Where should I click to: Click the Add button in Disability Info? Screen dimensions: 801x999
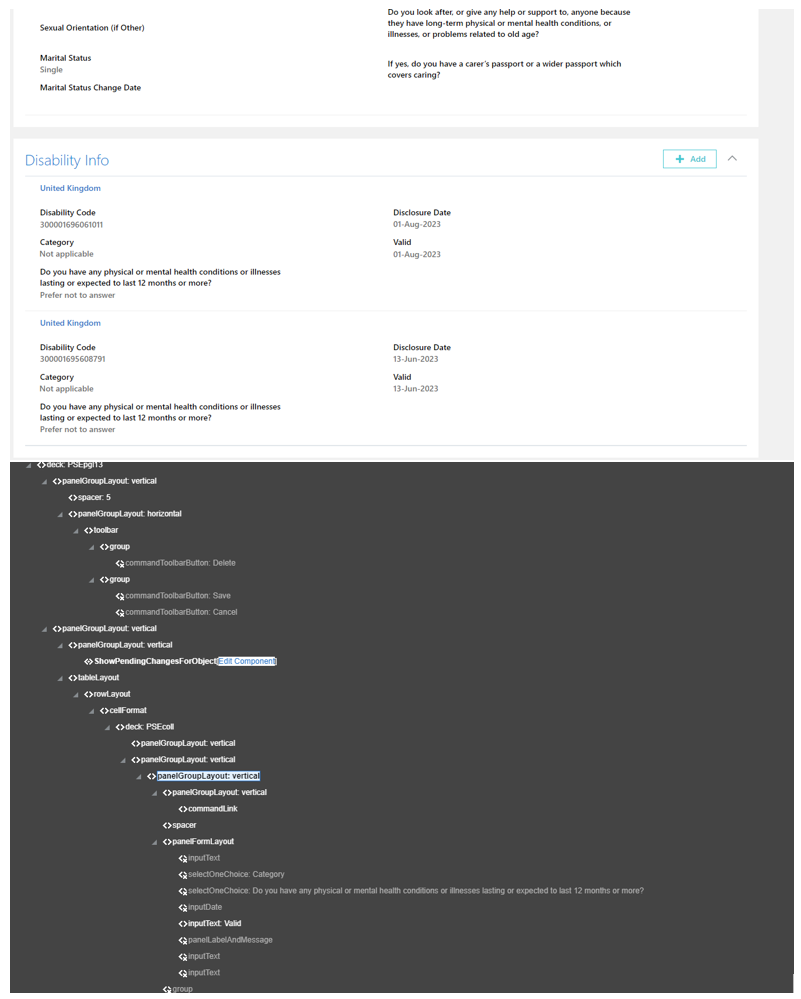click(689, 159)
